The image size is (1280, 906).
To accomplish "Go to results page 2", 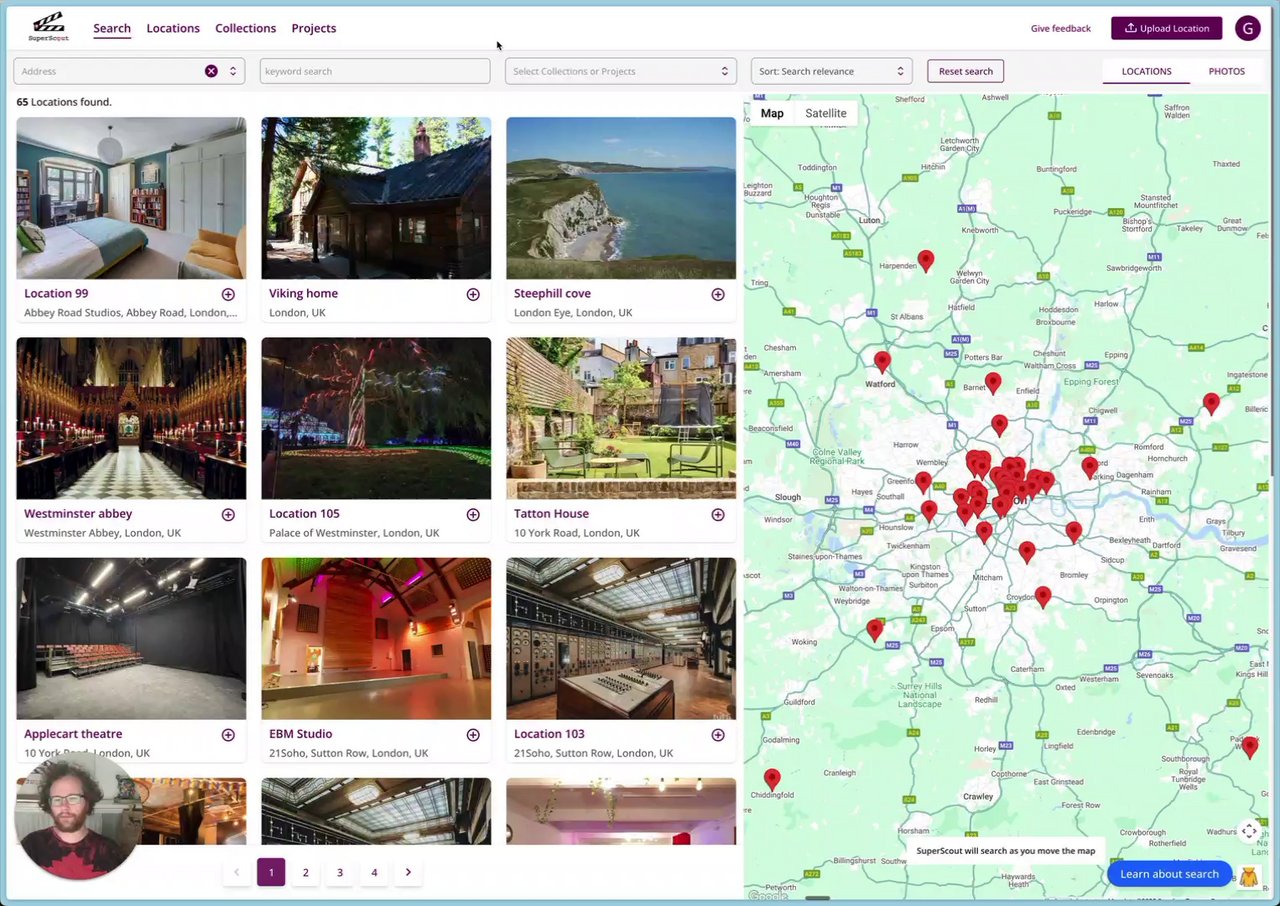I will (305, 872).
